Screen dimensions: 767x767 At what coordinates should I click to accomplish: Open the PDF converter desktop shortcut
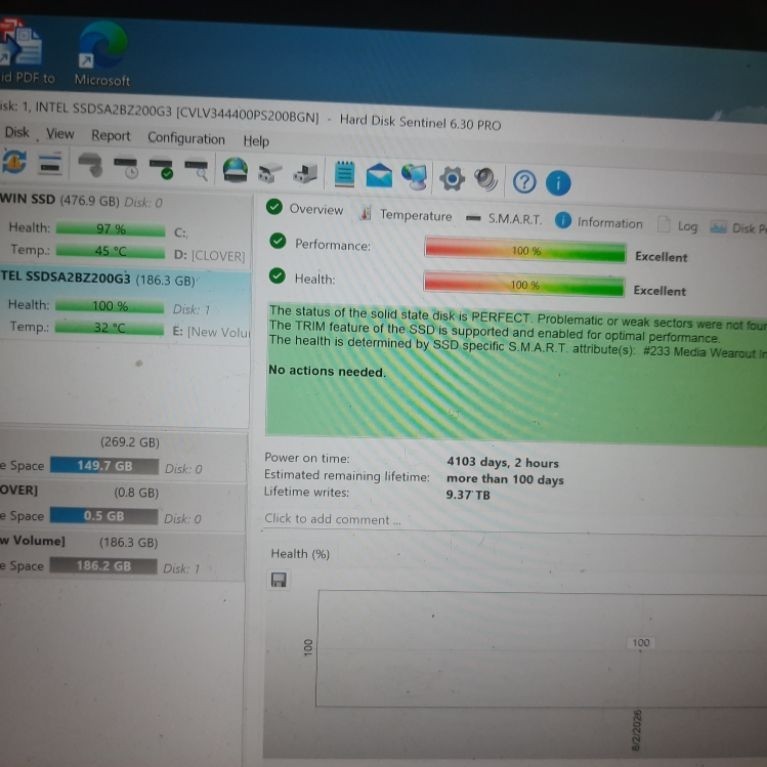tap(21, 53)
